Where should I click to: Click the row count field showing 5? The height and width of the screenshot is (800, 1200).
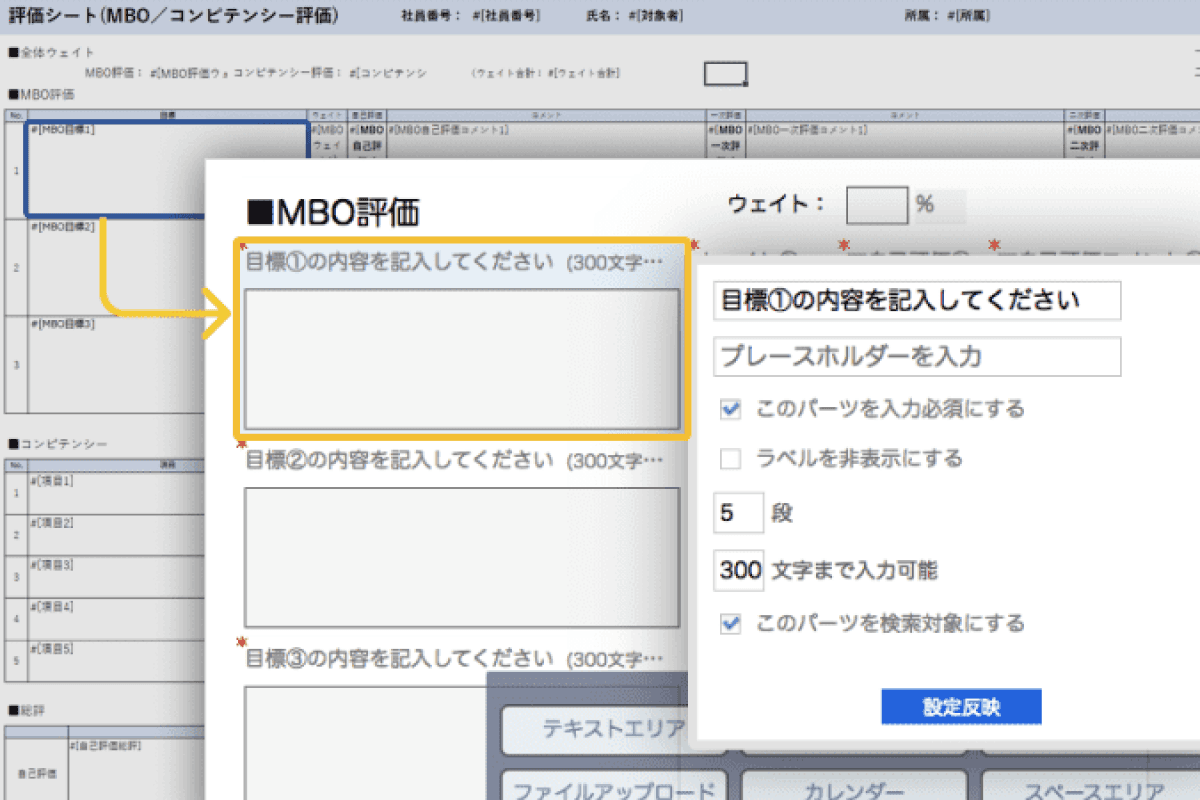click(738, 513)
